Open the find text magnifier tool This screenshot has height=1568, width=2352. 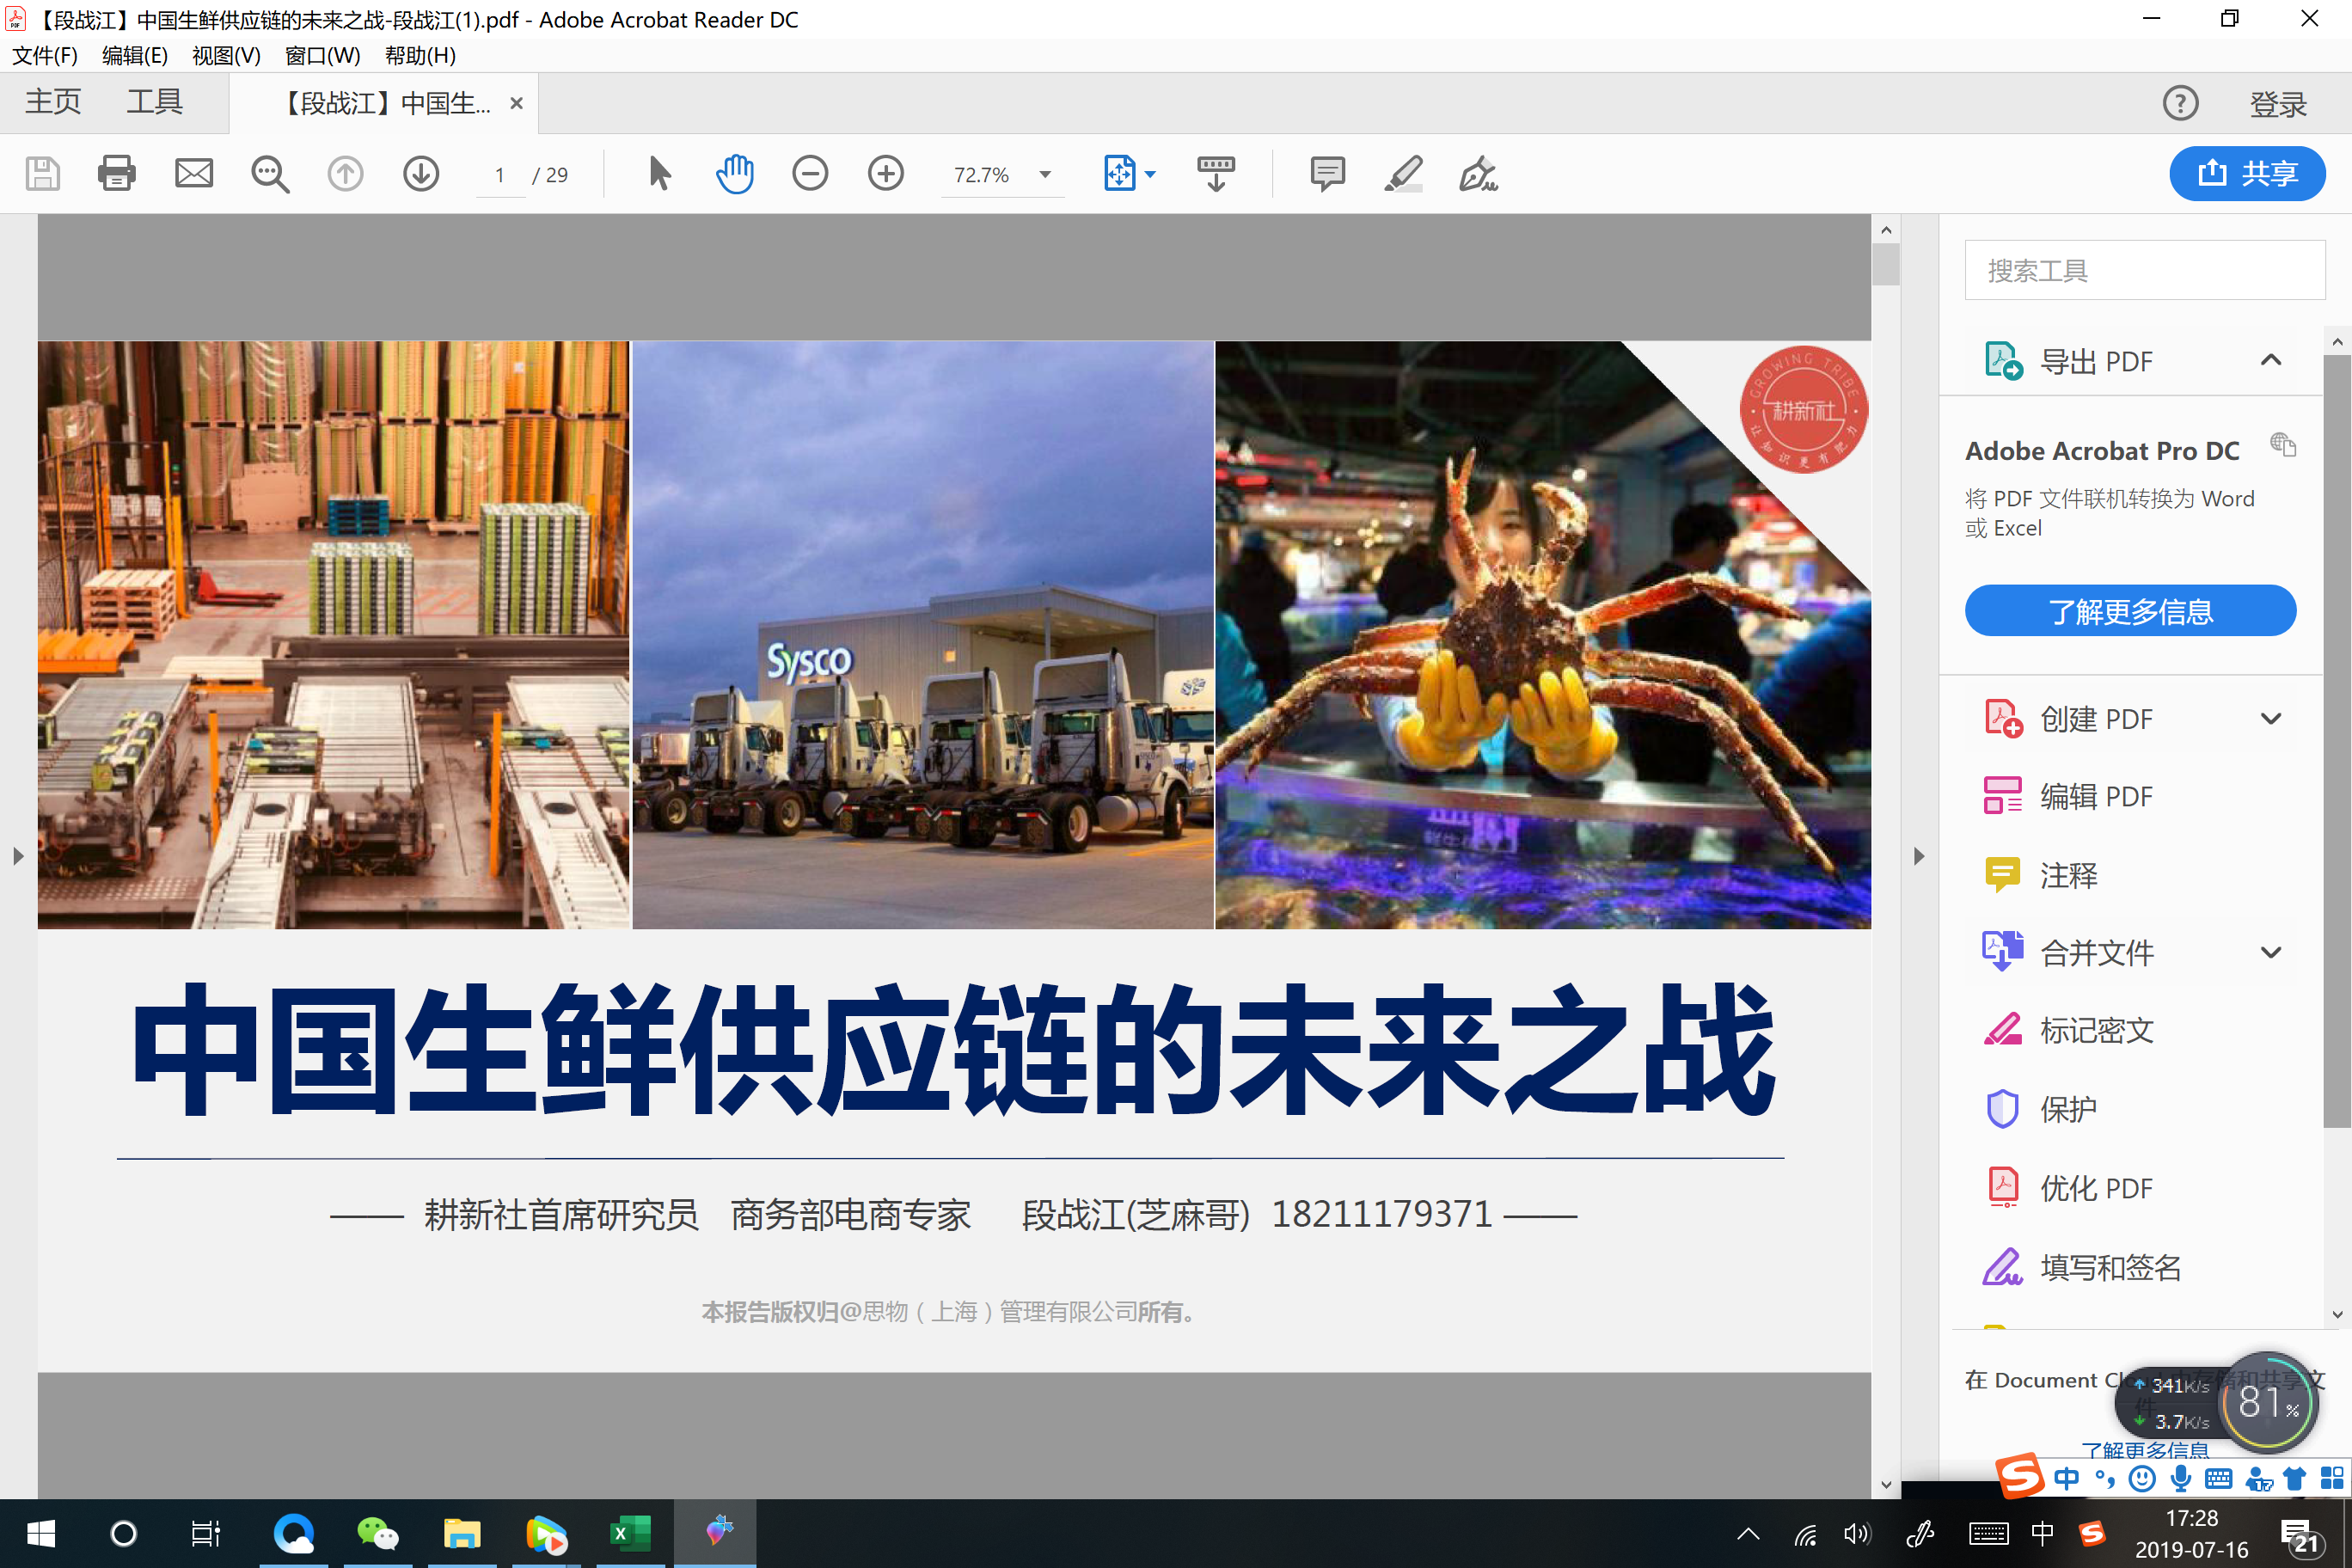coord(269,174)
